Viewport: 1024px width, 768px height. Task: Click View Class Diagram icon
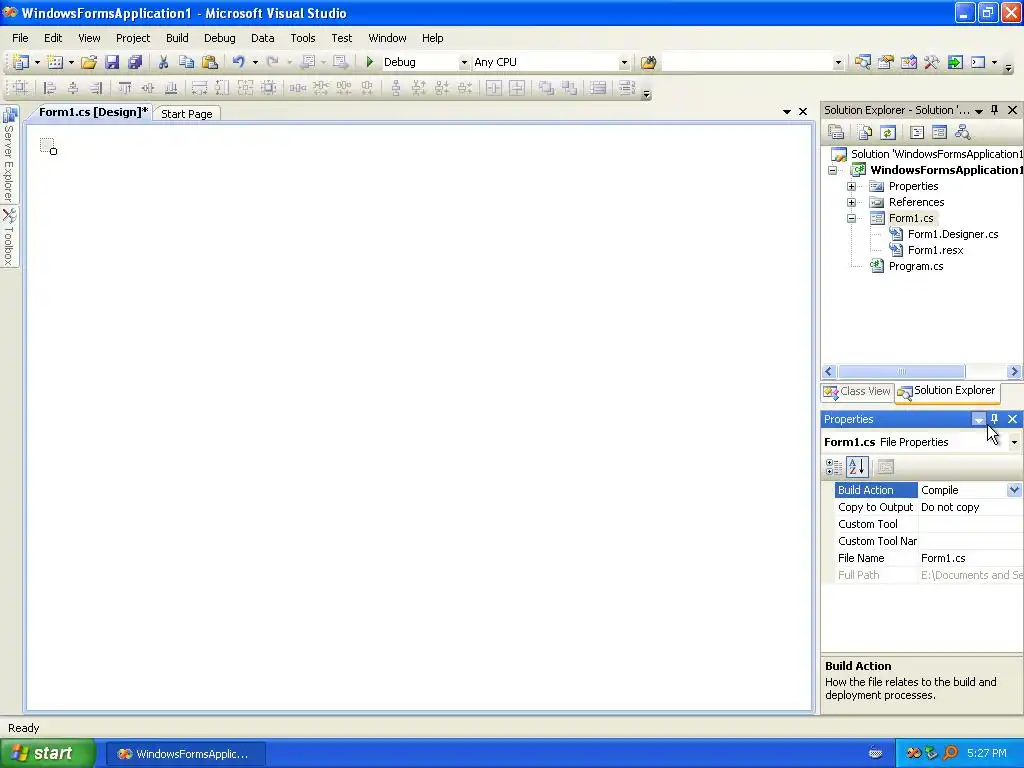click(963, 133)
